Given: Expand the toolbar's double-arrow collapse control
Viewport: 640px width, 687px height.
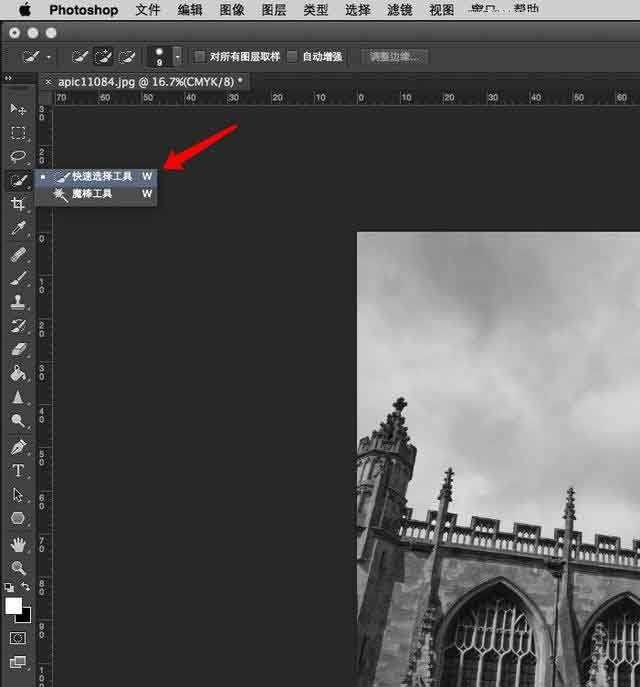Looking at the screenshot, I should click(8, 78).
